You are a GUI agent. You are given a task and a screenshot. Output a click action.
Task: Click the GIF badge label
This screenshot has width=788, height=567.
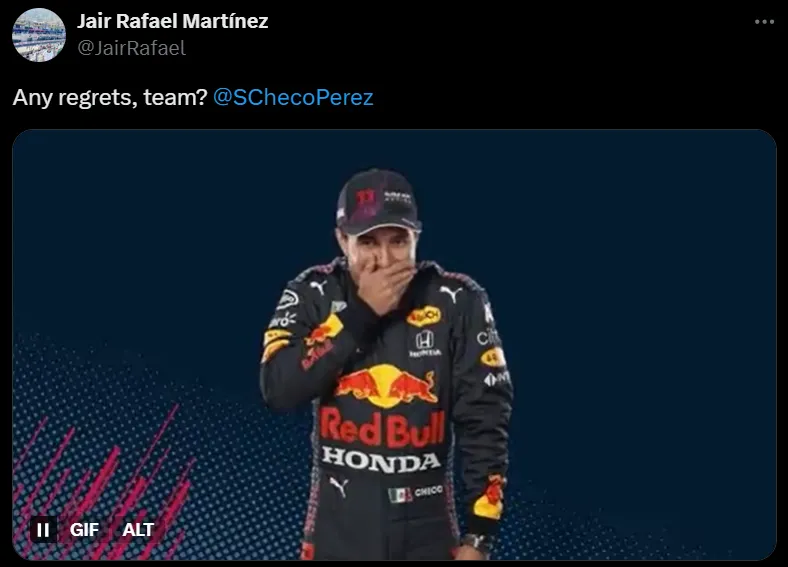tap(84, 530)
